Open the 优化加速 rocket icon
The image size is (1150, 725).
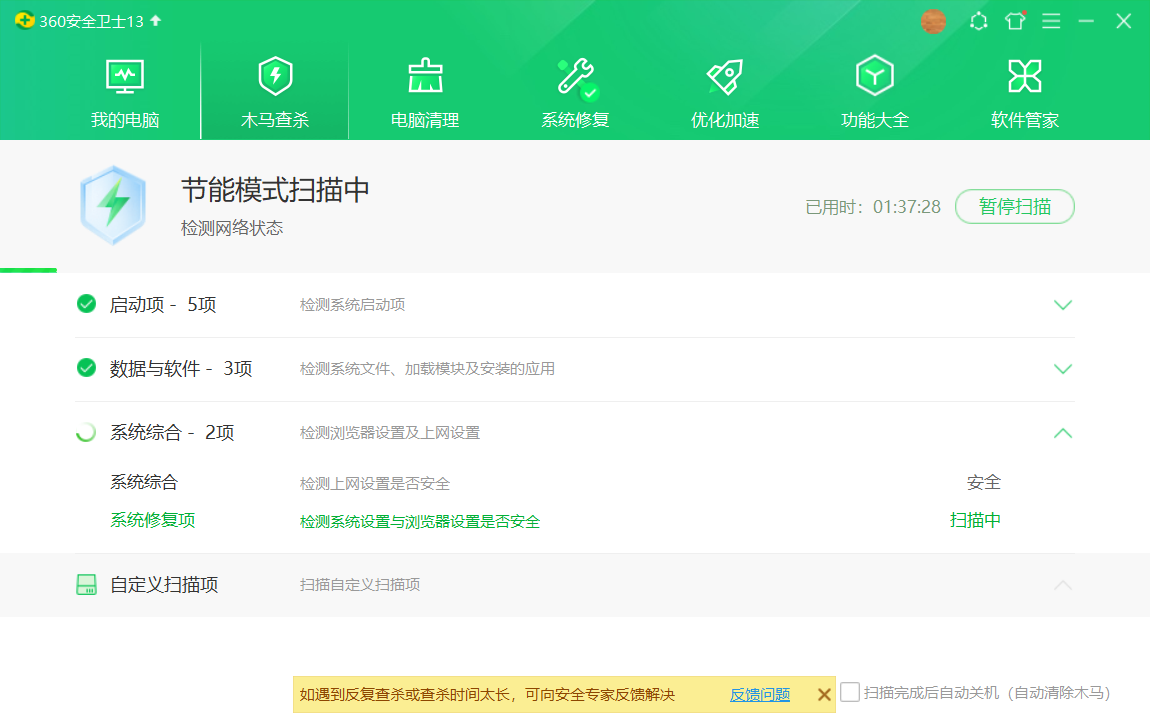725,77
